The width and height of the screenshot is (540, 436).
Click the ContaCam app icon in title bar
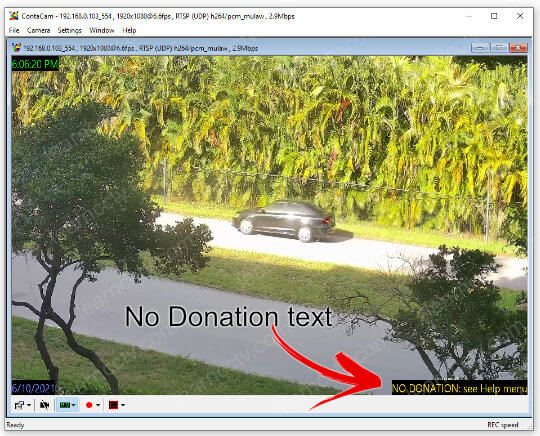pyautogui.click(x=14, y=16)
